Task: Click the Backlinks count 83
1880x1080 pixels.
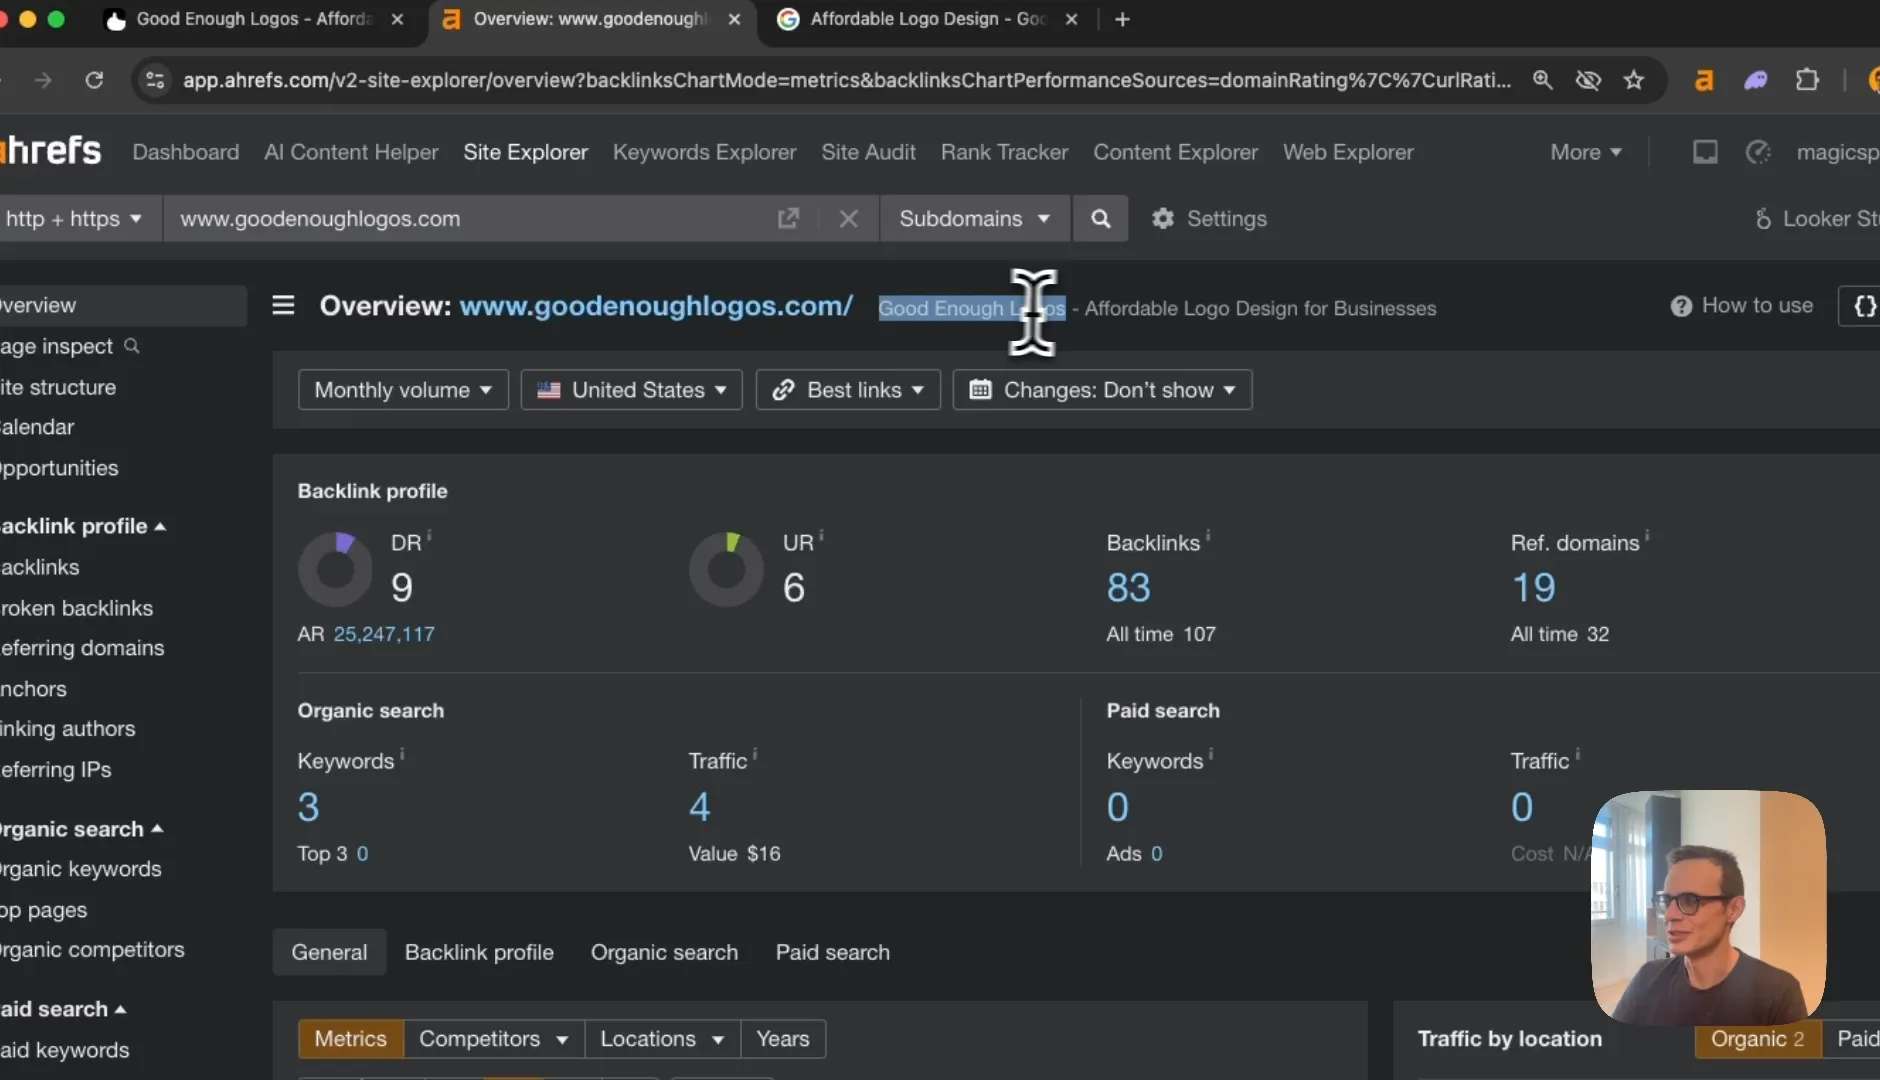Action: (1129, 588)
